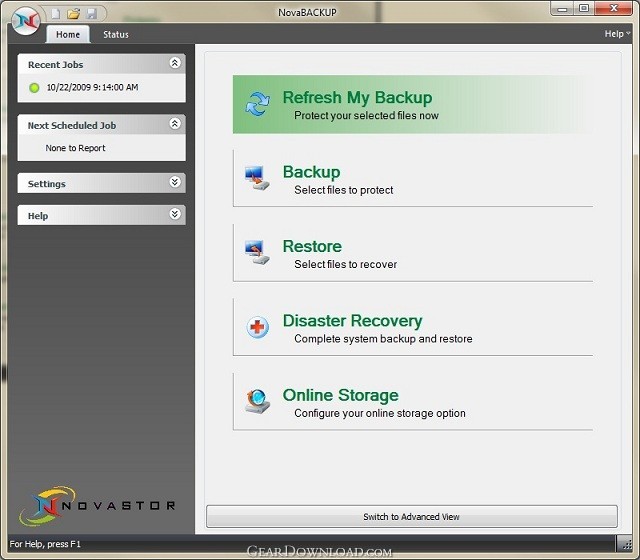This screenshot has width=640, height=560.
Task: Click the Backup heading link
Action: 311,172
